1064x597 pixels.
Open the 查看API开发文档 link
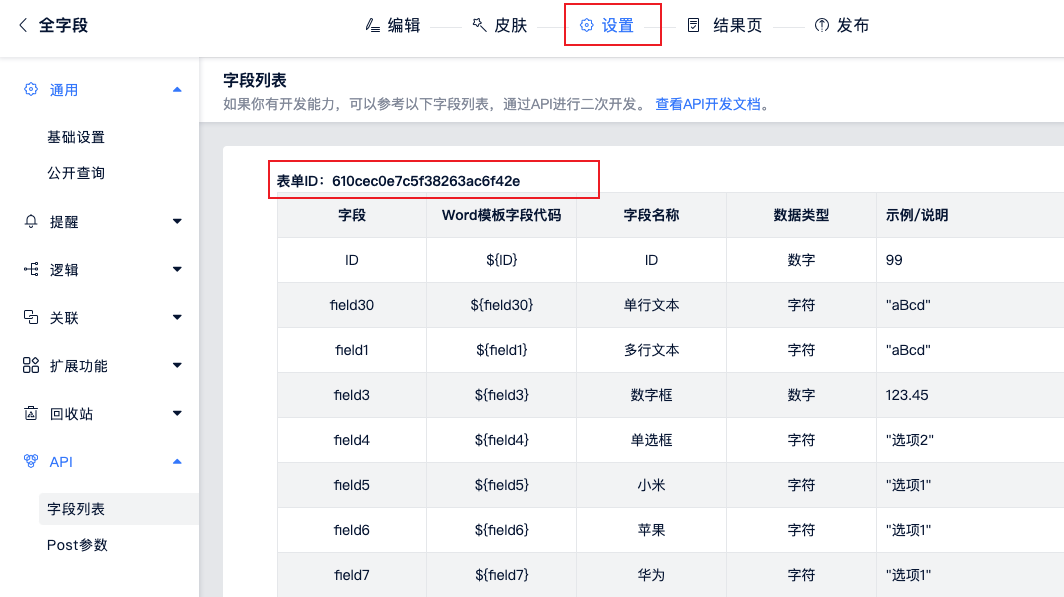(708, 104)
